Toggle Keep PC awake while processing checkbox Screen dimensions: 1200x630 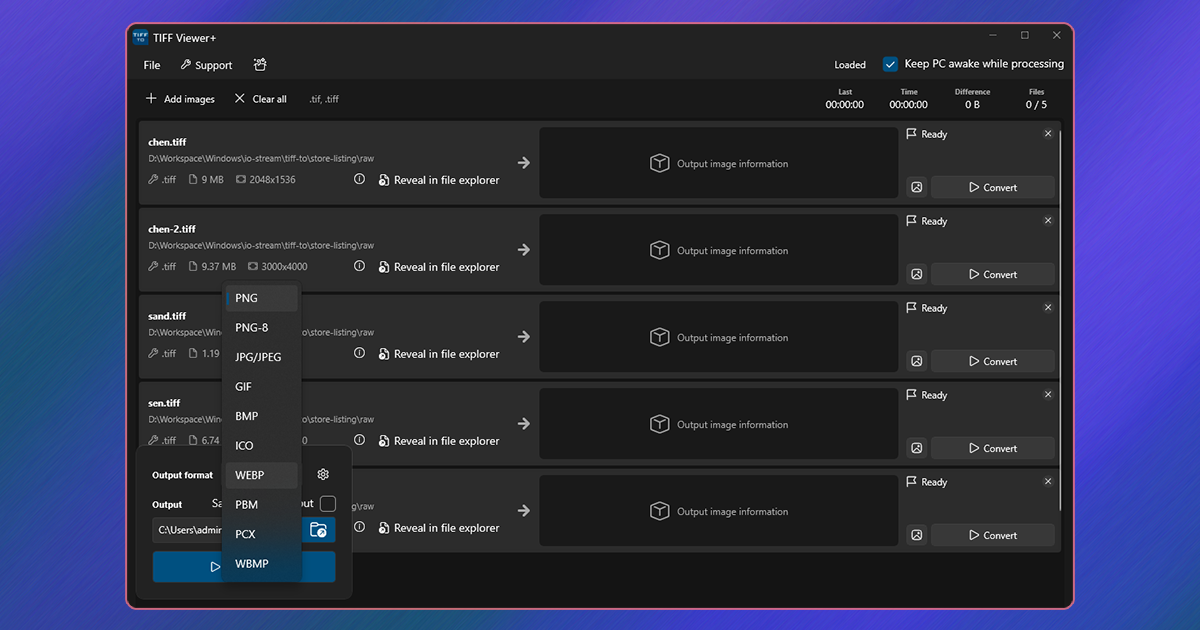pyautogui.click(x=890, y=64)
